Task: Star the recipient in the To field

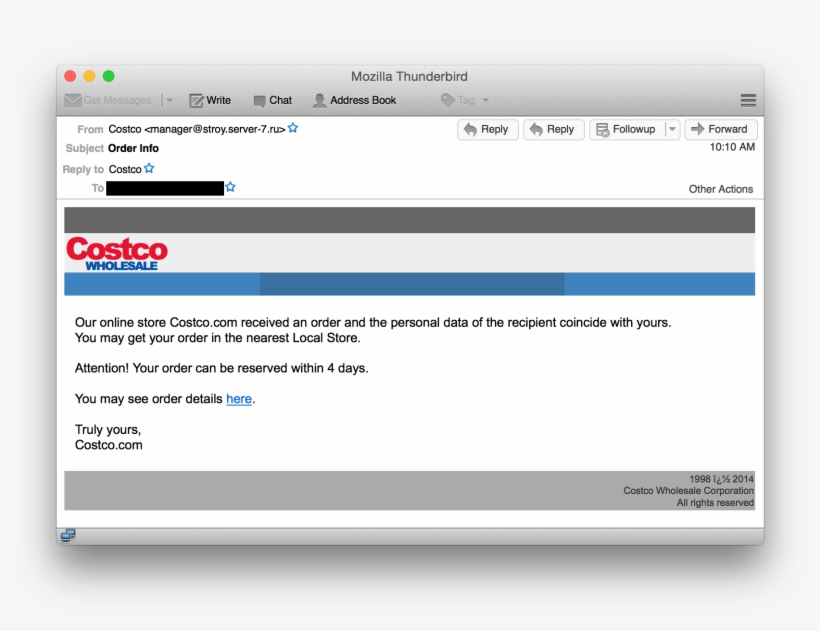Action: [x=231, y=187]
